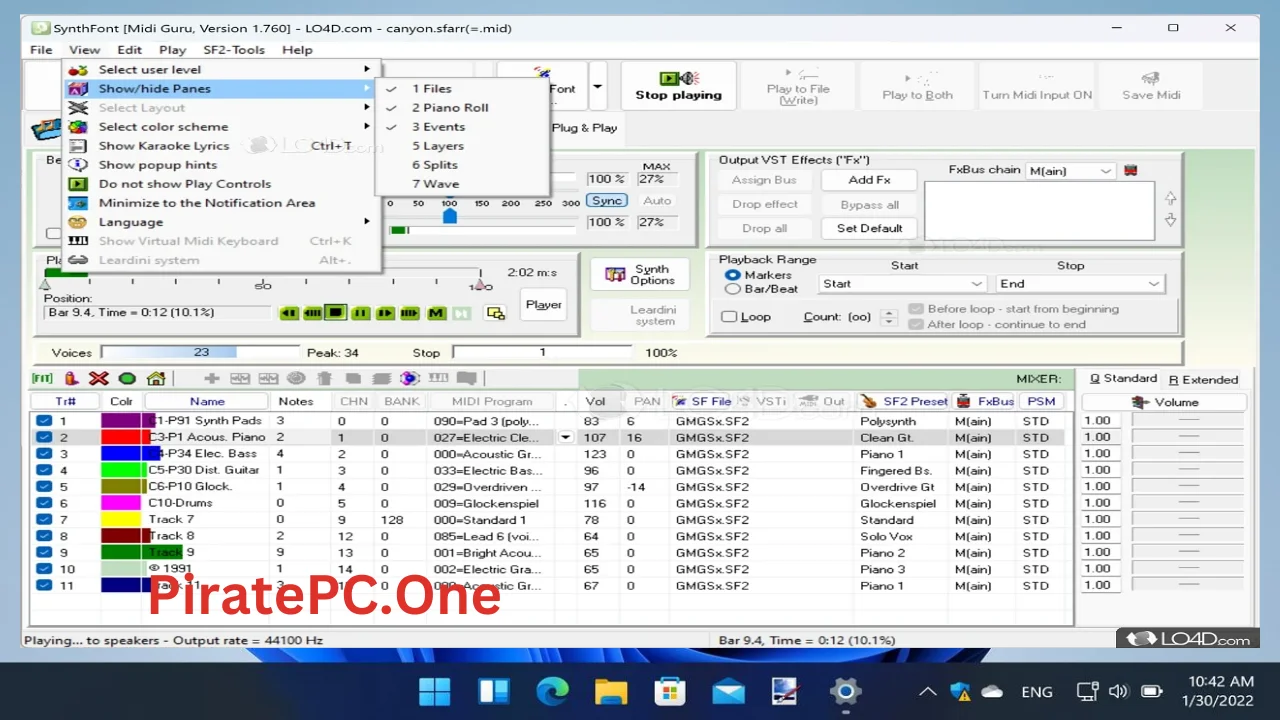Click the red lipstick-shaped icon in tracks toolbar
Screen dimensions: 1280x720
[71, 379]
